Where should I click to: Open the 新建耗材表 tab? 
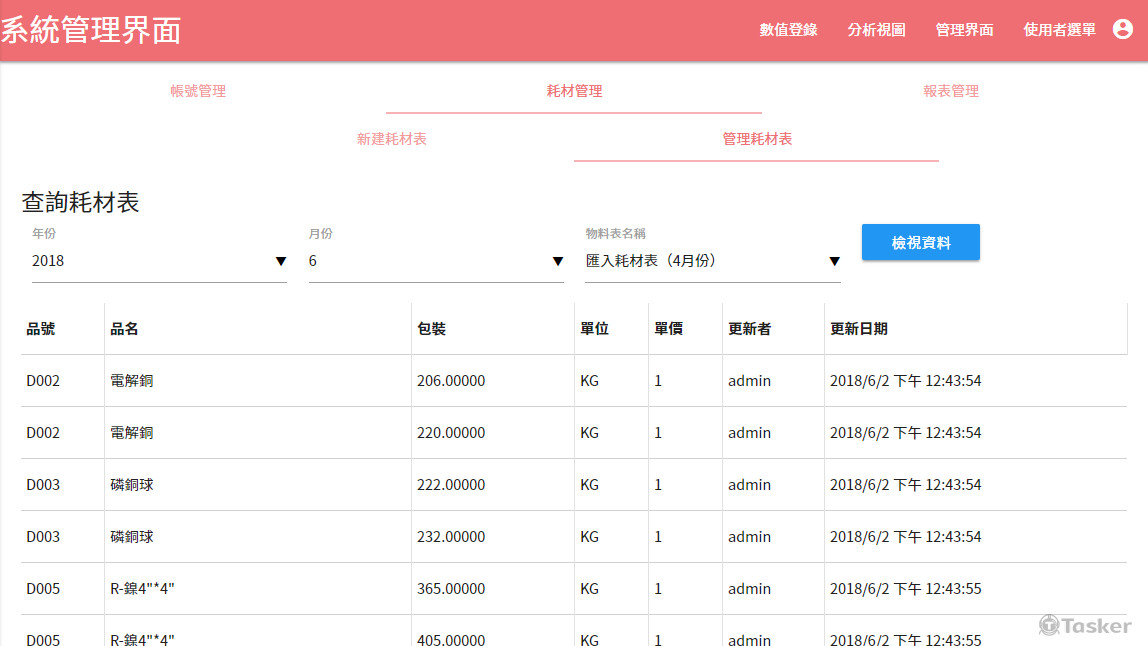[392, 140]
